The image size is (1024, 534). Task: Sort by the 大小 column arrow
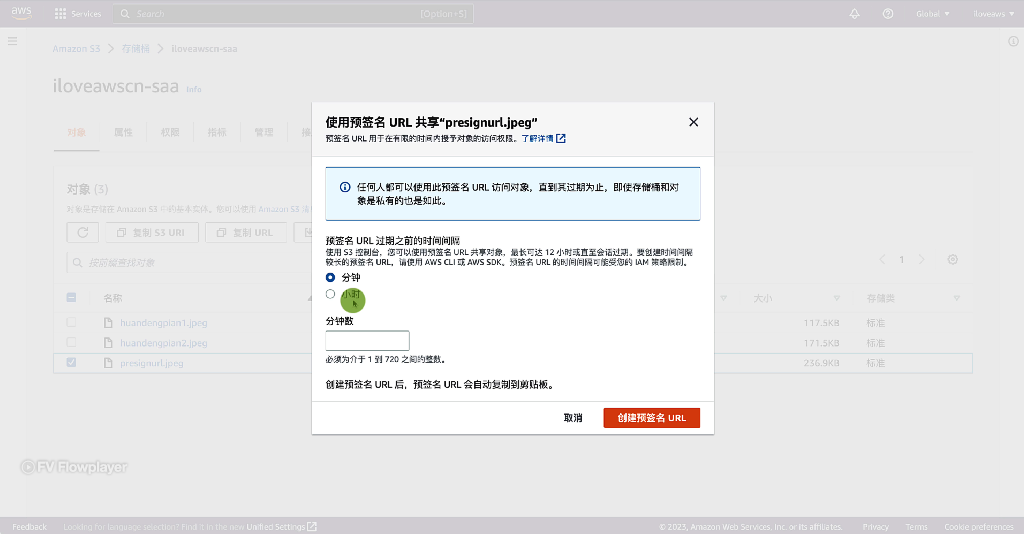[x=837, y=298]
